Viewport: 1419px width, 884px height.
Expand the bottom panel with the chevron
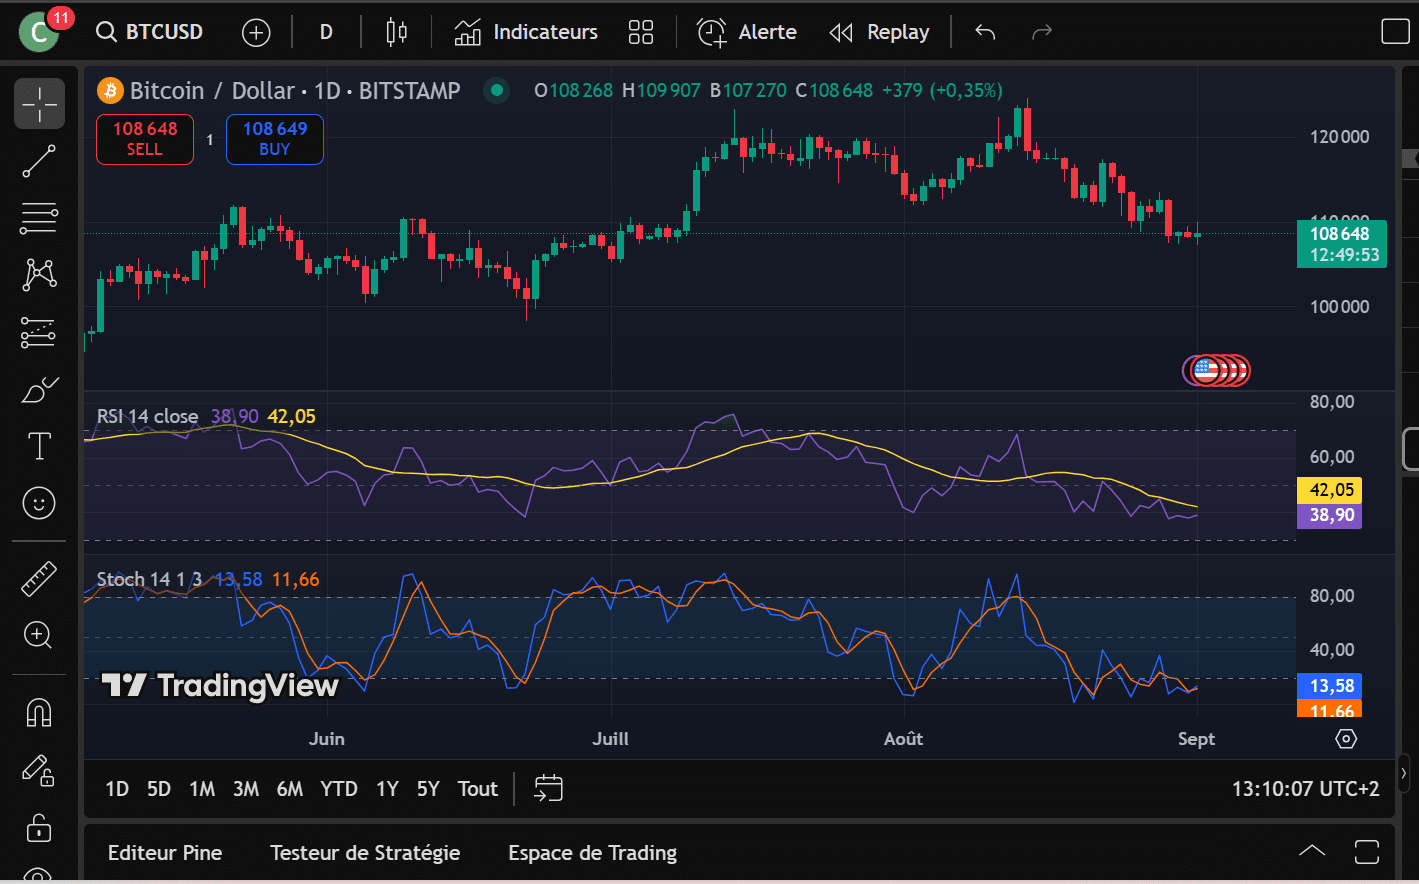click(1311, 852)
